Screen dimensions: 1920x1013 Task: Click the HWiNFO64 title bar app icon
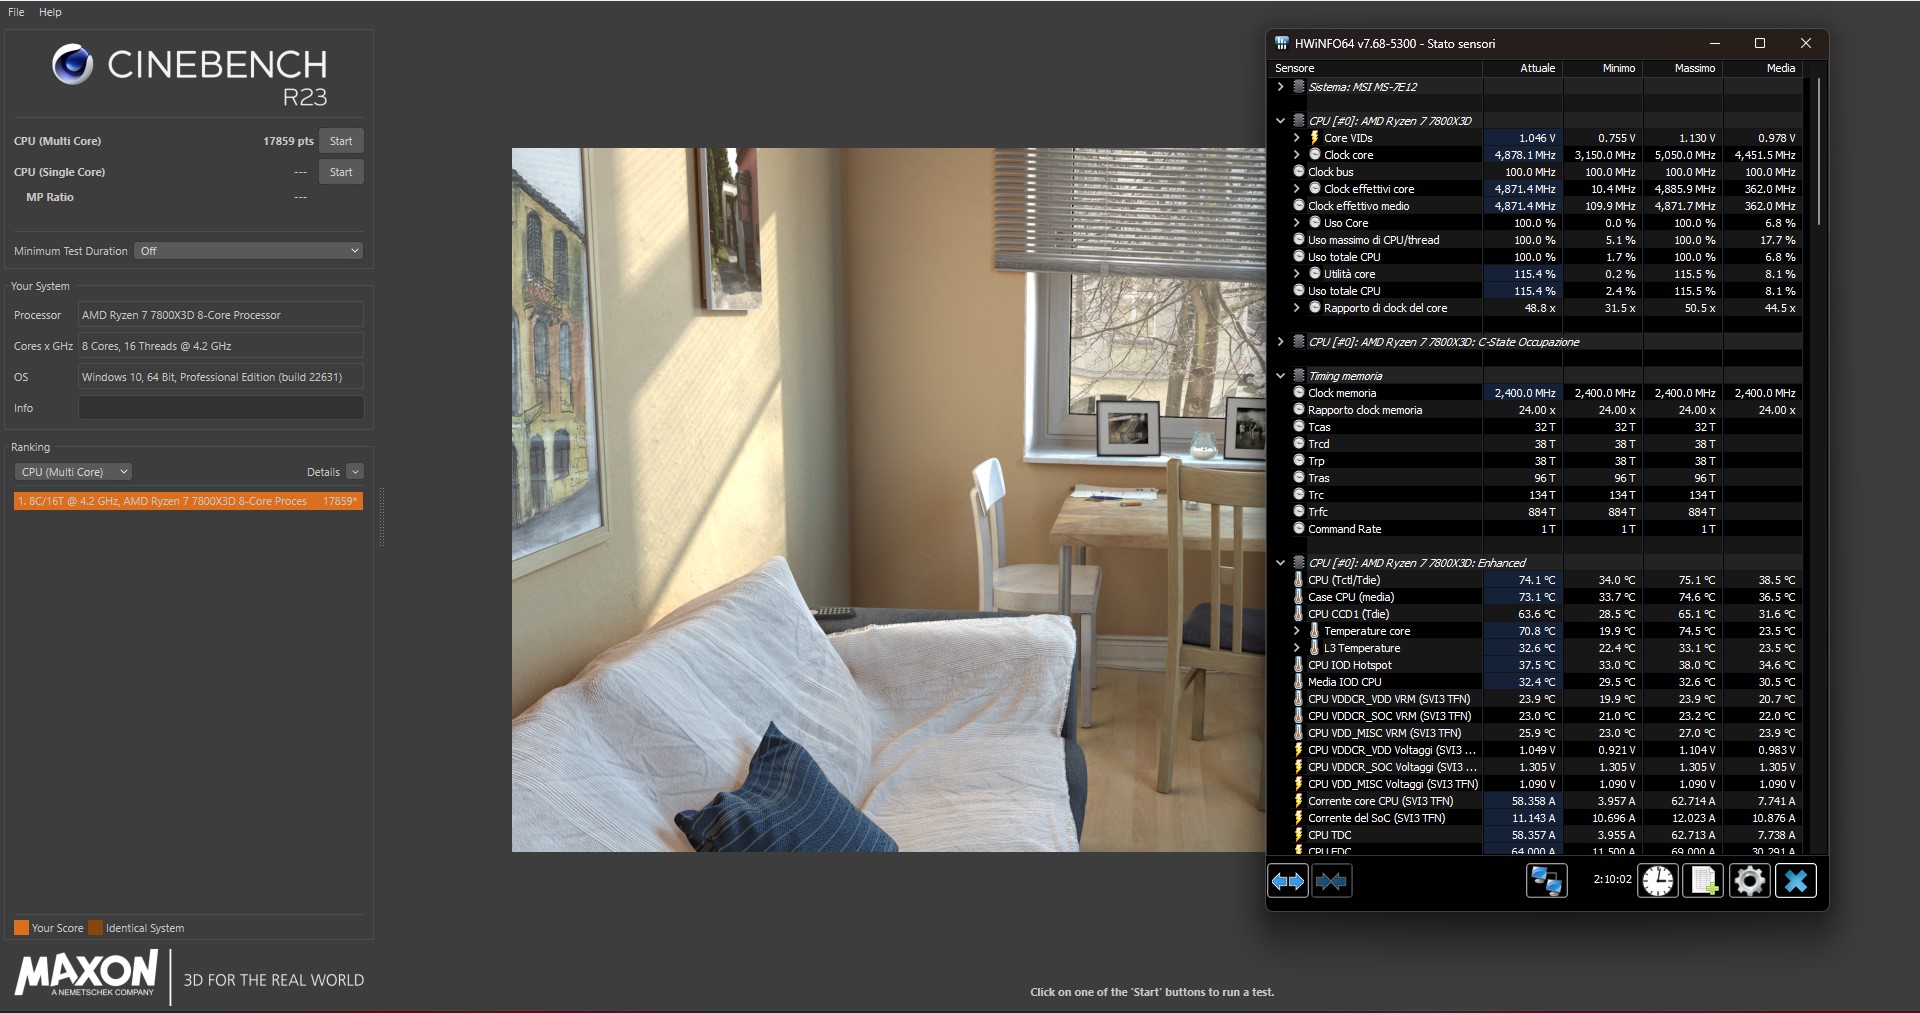pos(1282,43)
